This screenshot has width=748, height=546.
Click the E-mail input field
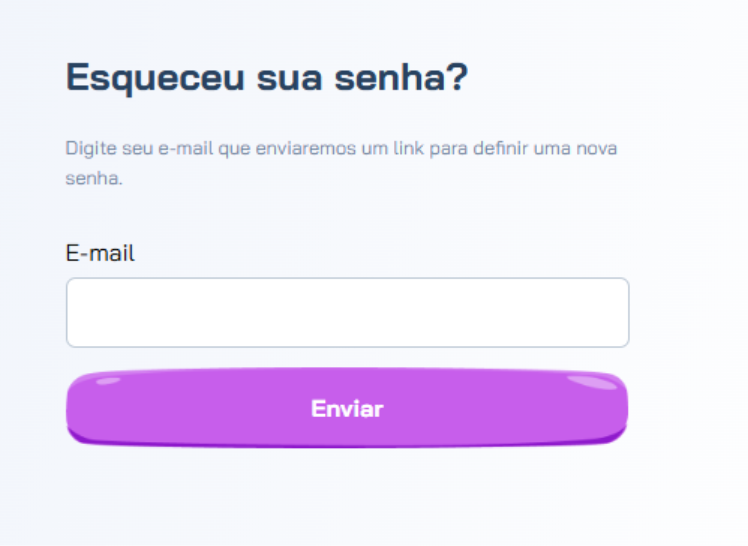[x=347, y=312]
